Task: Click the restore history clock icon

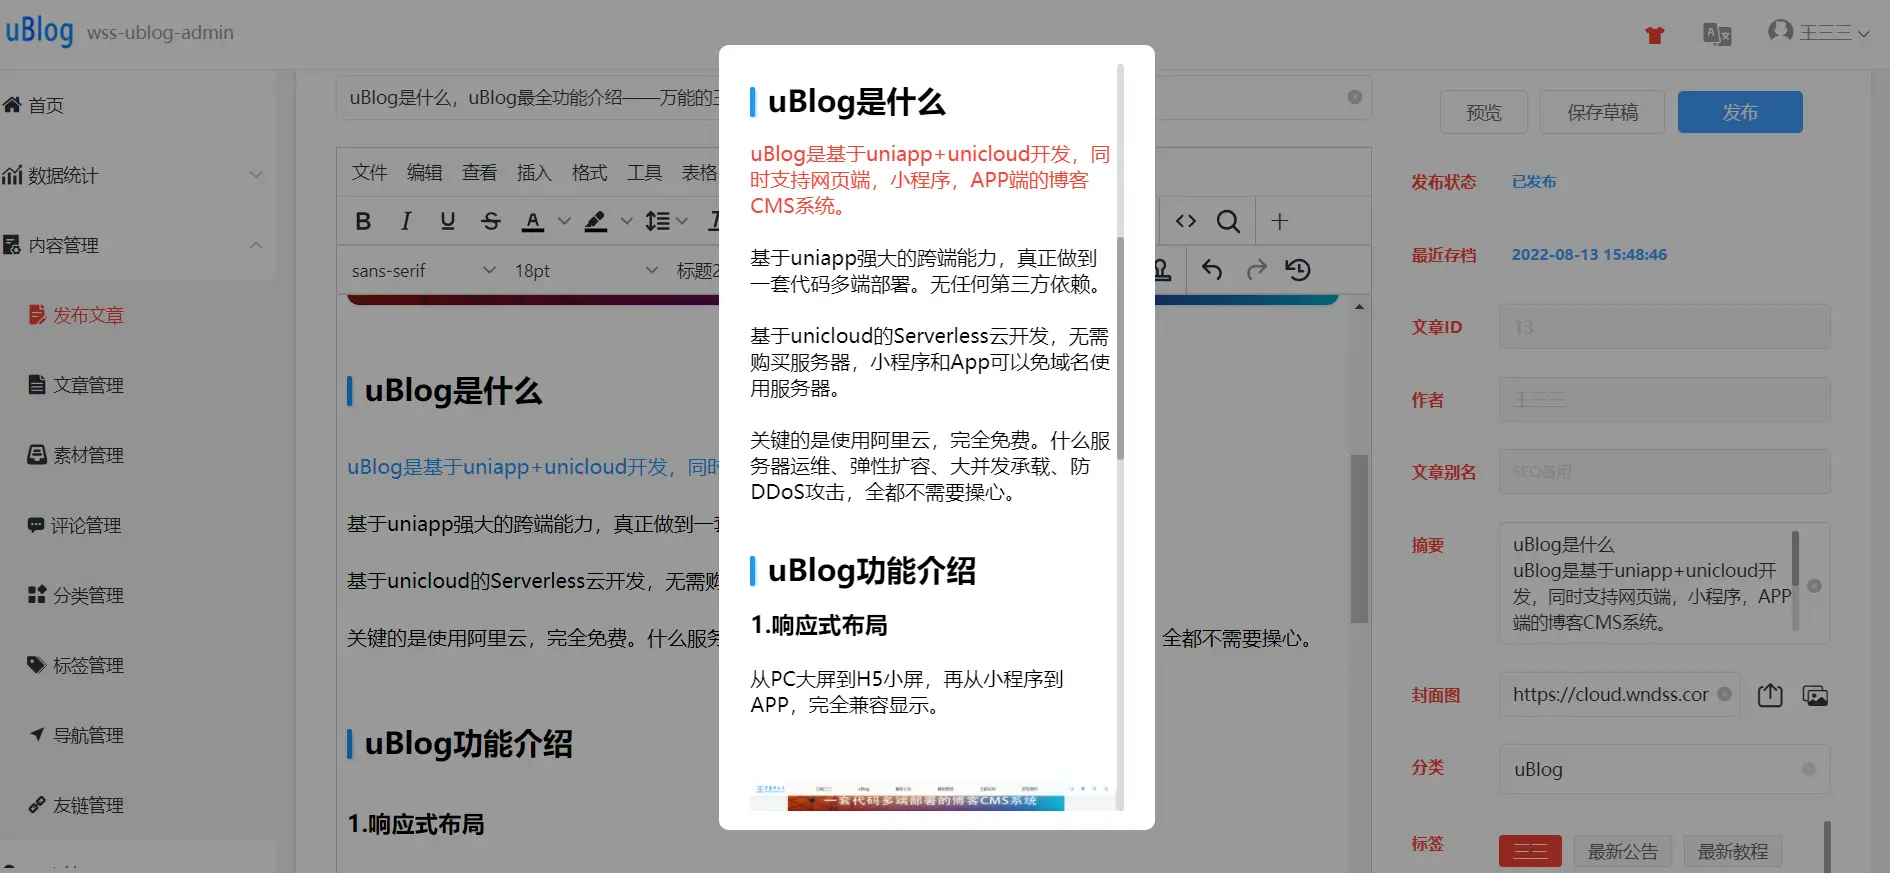Action: point(1298,270)
